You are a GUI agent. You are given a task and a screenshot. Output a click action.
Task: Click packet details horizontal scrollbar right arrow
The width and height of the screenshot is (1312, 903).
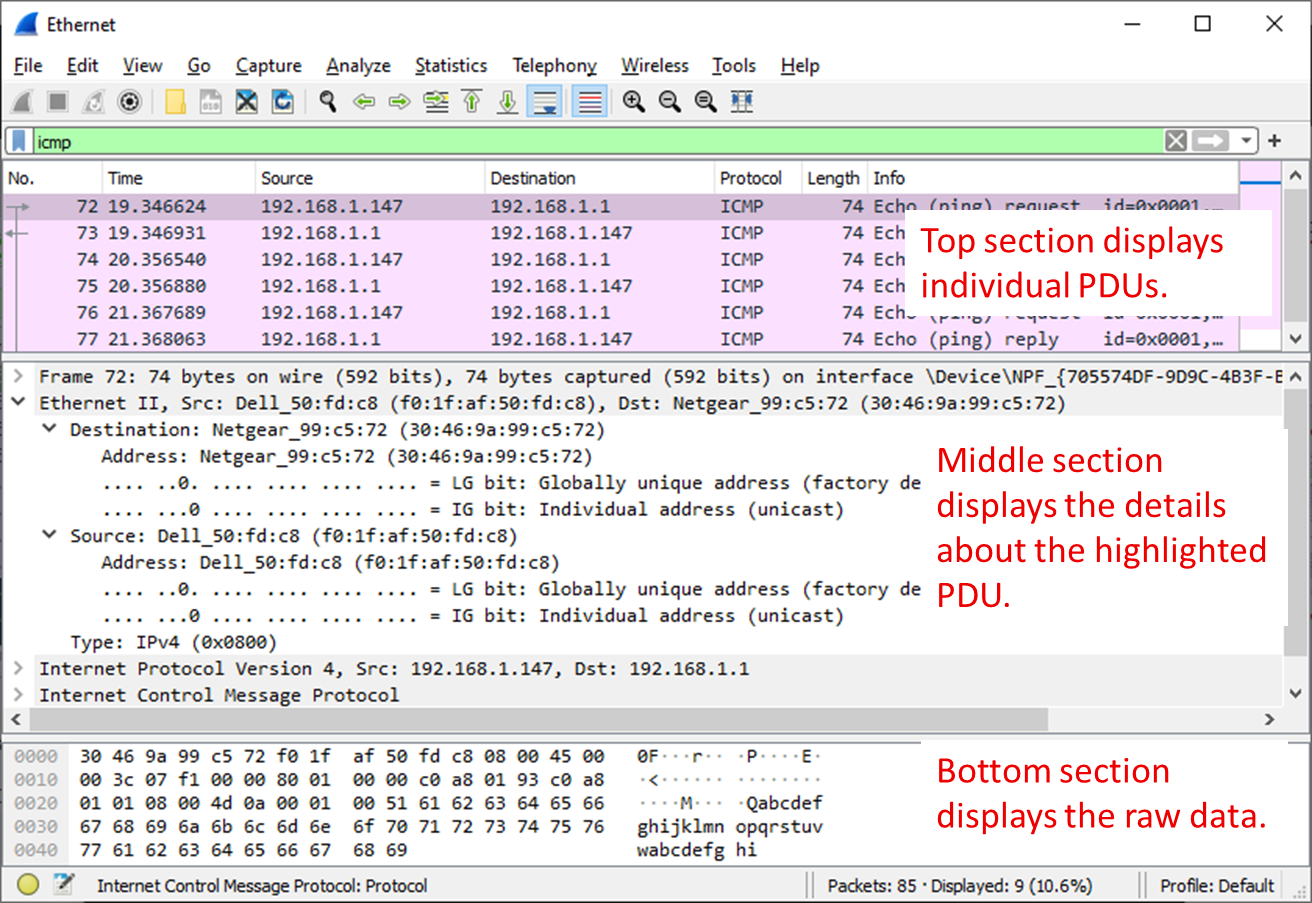[x=1269, y=719]
